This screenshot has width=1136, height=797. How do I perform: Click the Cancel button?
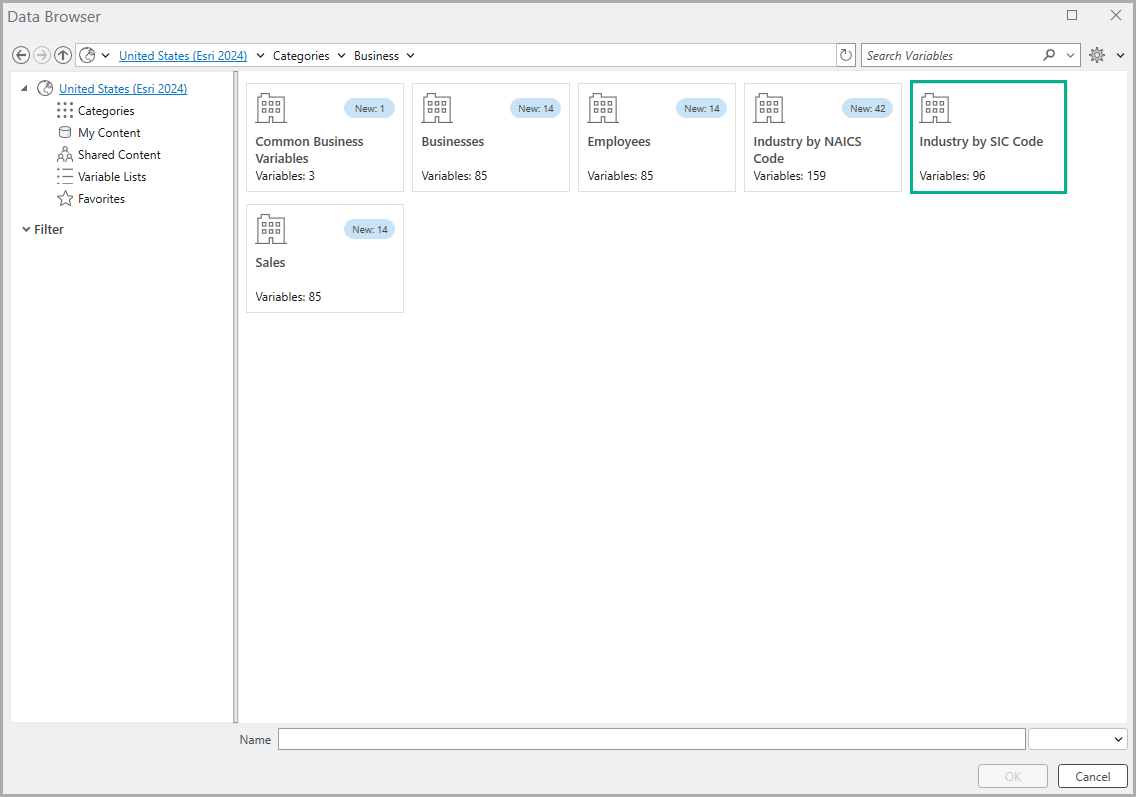1092,776
